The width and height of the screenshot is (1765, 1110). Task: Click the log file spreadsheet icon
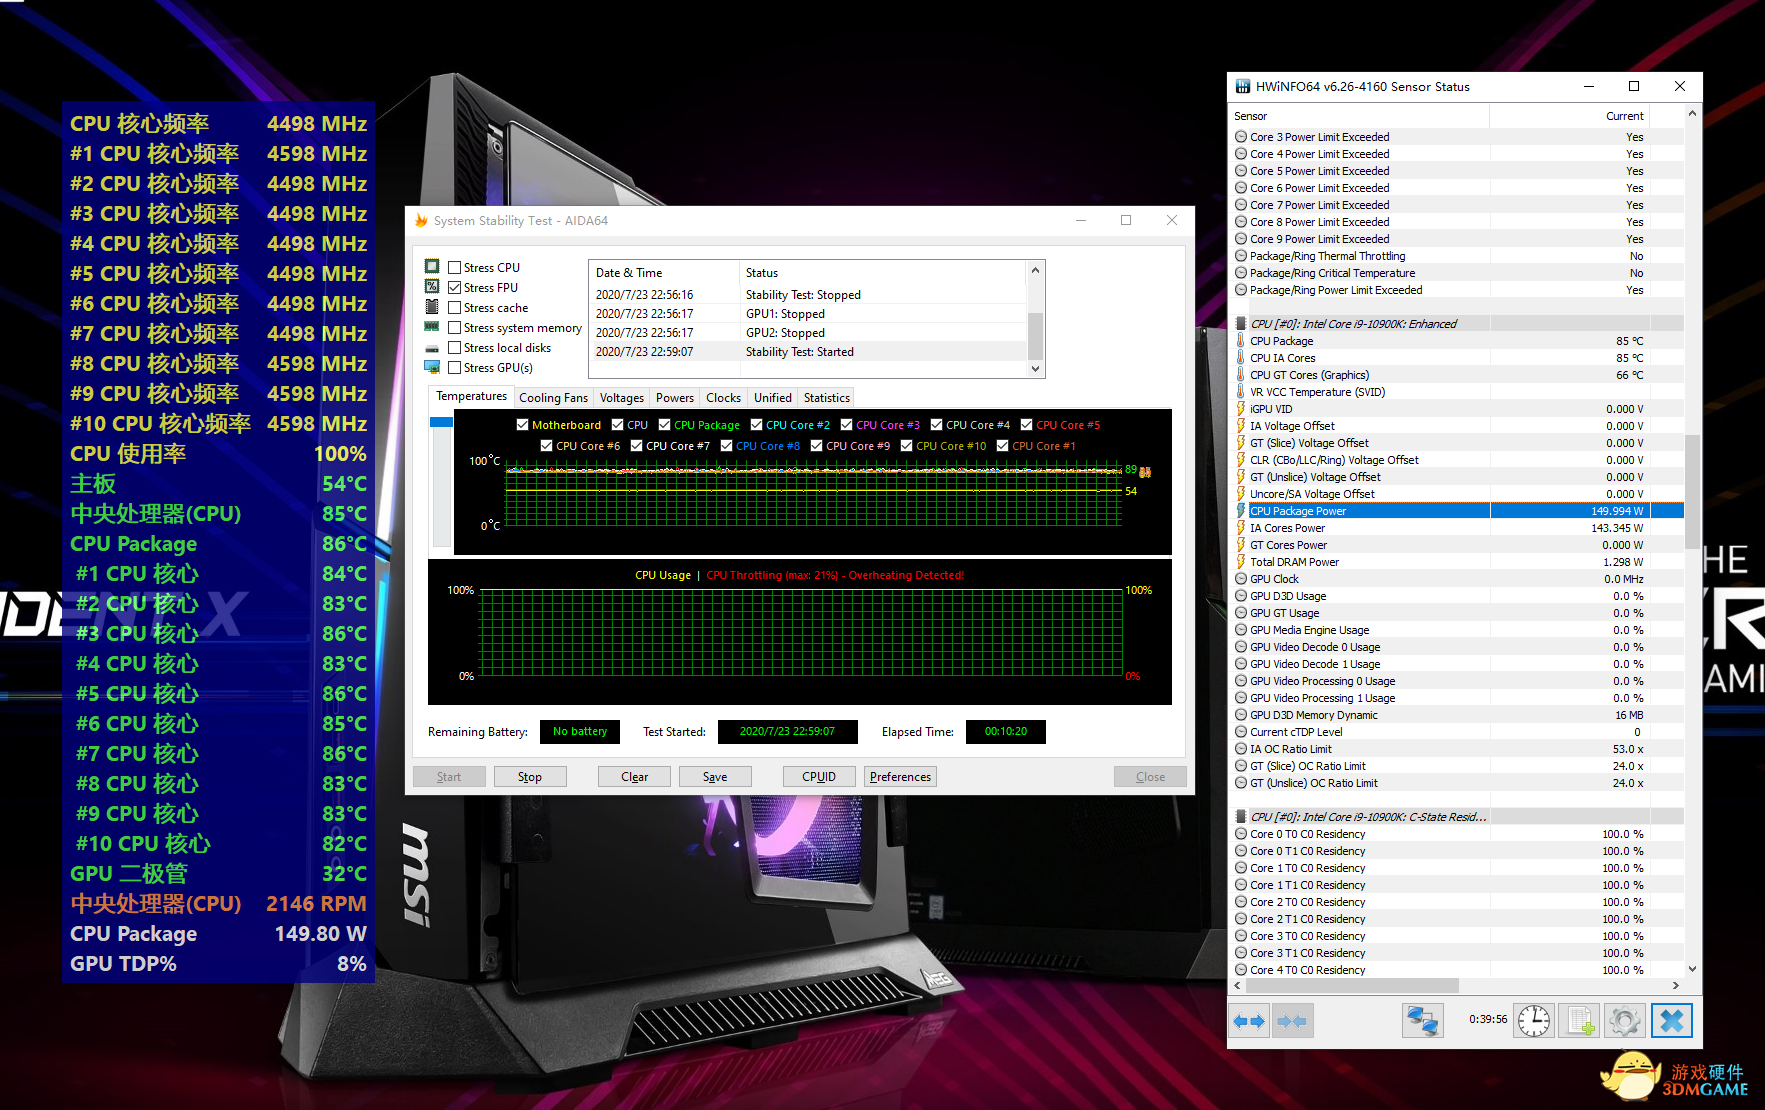coord(1580,1021)
